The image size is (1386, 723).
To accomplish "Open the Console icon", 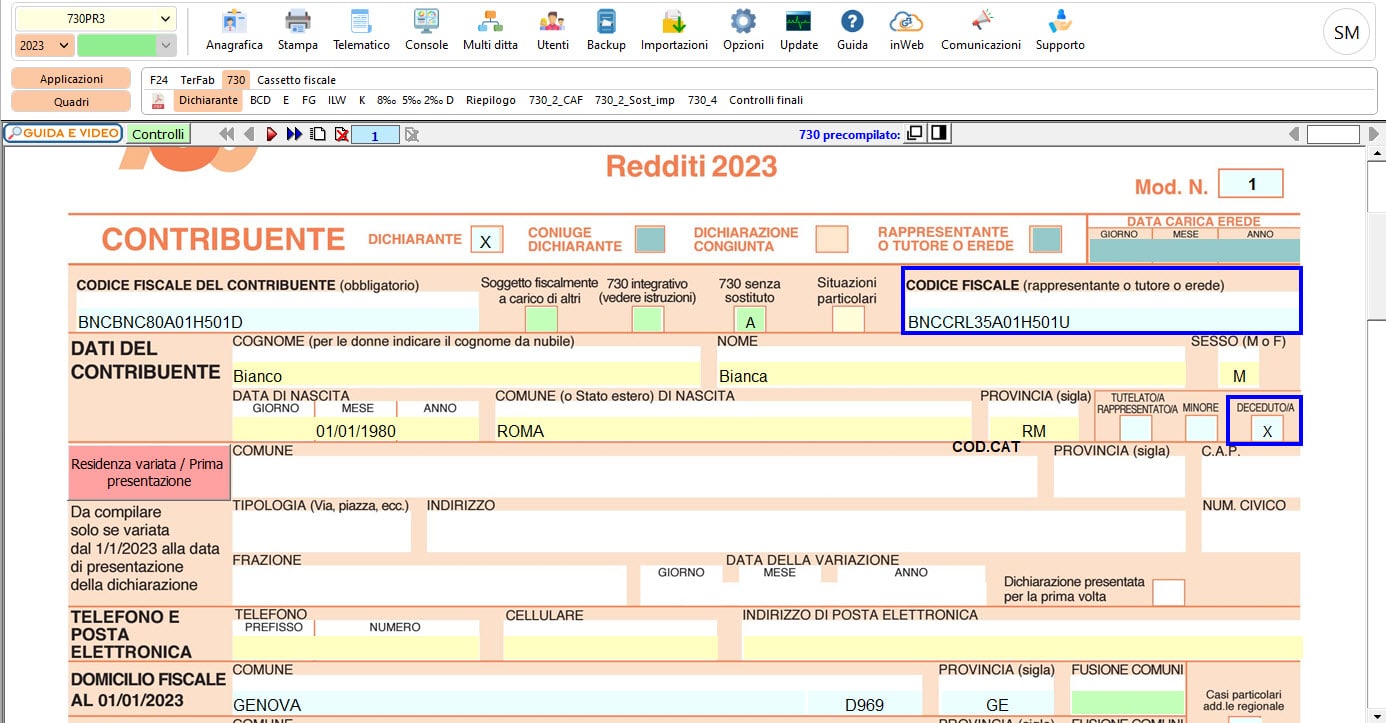I will 426,30.
